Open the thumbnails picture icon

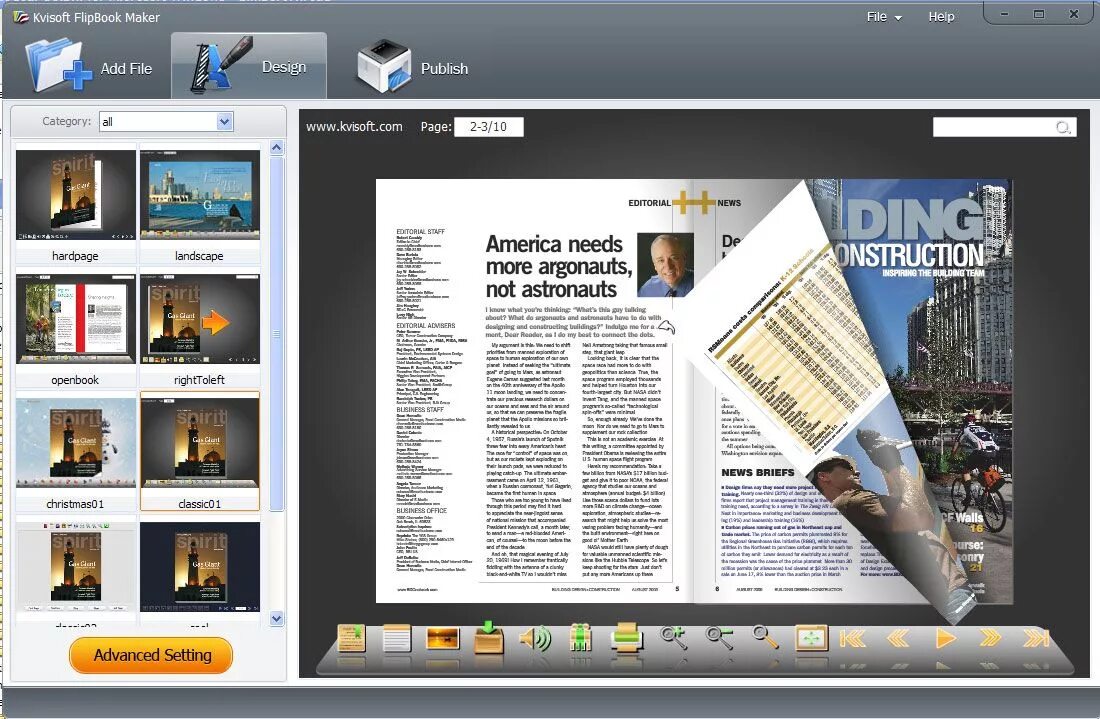(x=443, y=638)
